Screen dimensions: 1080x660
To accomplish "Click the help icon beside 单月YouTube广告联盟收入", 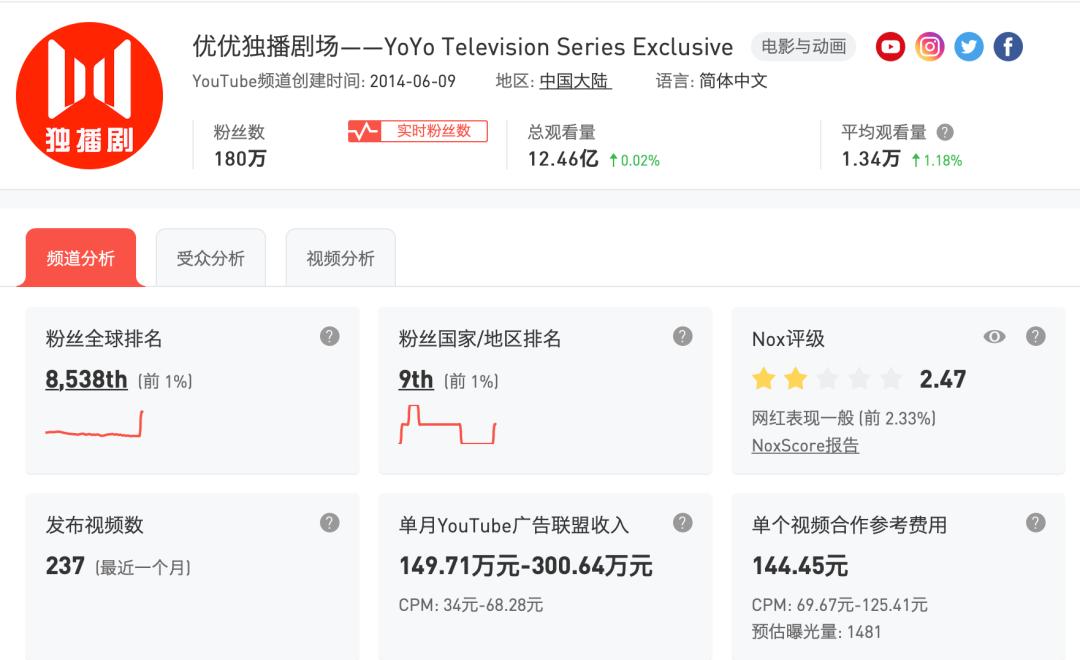I will coord(683,521).
